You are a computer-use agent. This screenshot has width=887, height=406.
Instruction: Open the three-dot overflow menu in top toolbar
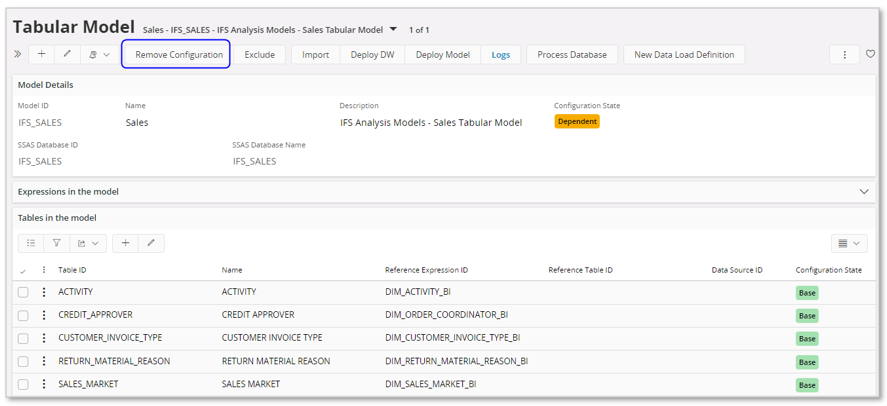(x=844, y=55)
